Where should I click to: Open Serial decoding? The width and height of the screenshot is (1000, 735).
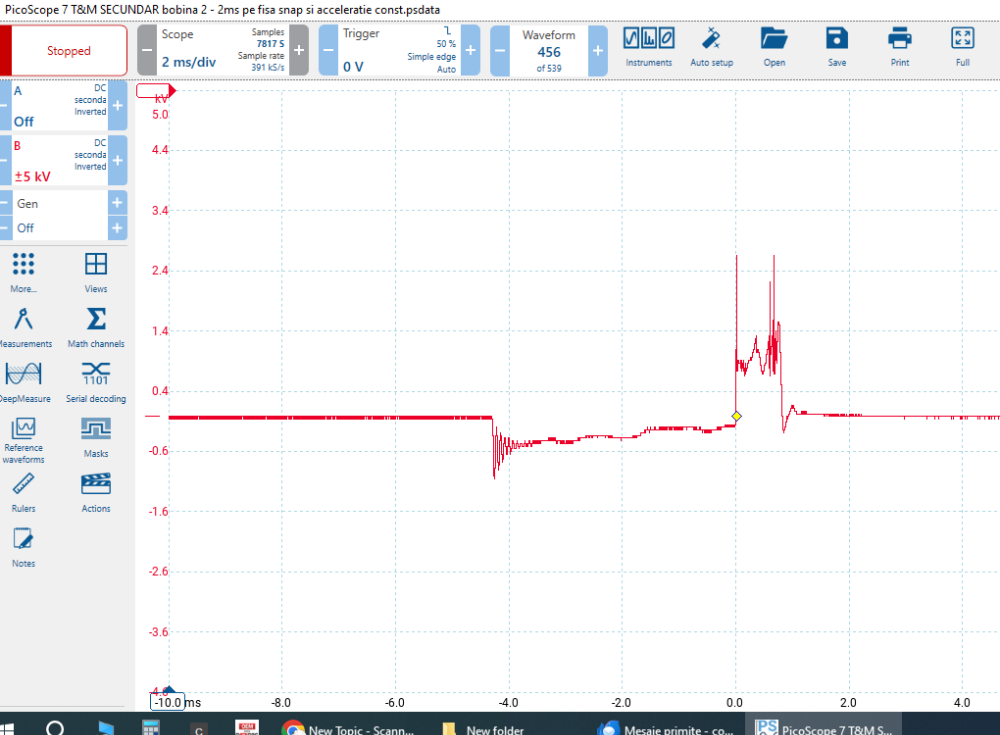point(95,383)
